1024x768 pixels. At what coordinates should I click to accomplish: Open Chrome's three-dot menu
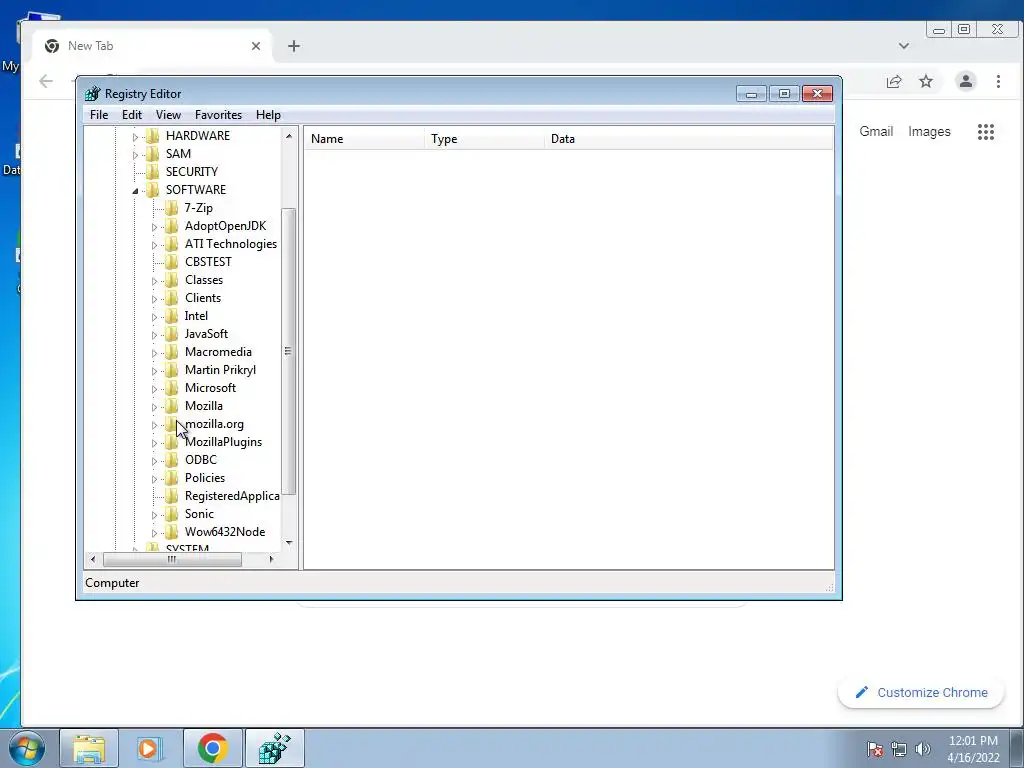[999, 81]
